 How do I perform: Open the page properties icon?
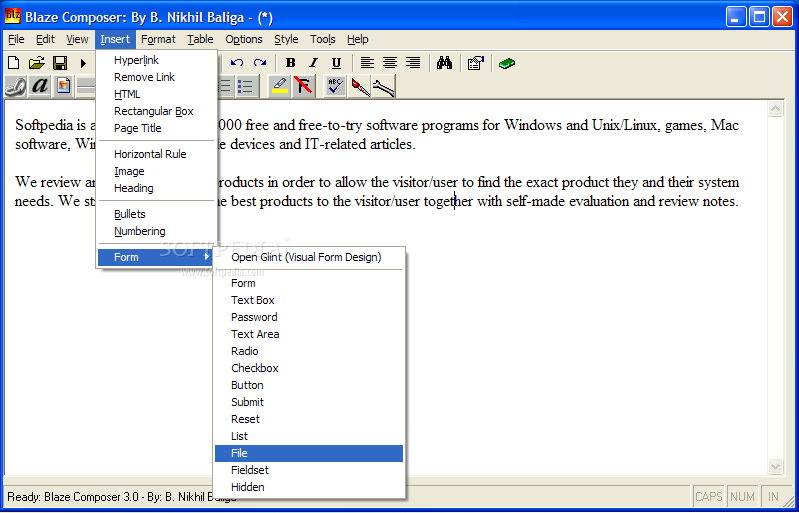pyautogui.click(x=475, y=63)
